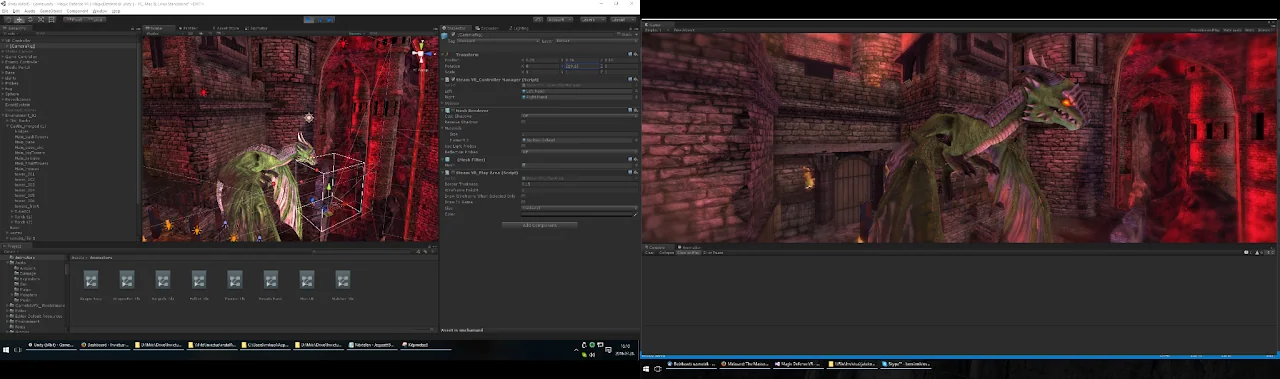This screenshot has height=379, width=1280.
Task: Click the volume icon in system tray
Action: 592,354
